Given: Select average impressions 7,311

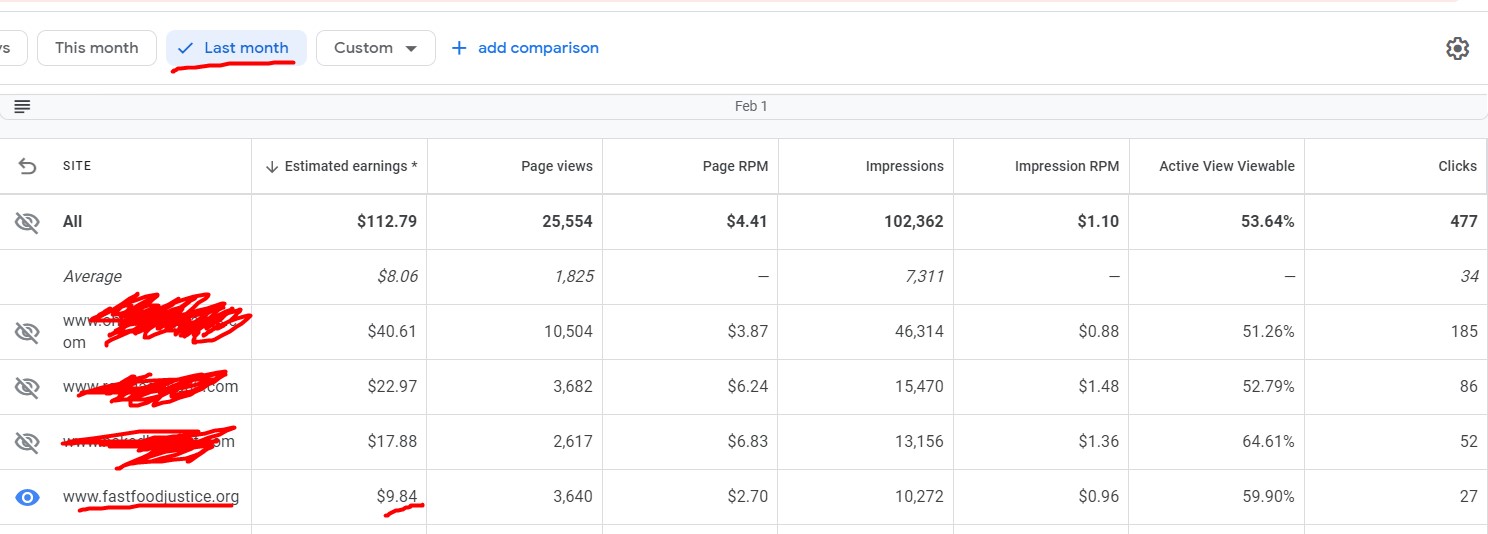Looking at the screenshot, I should pos(924,276).
